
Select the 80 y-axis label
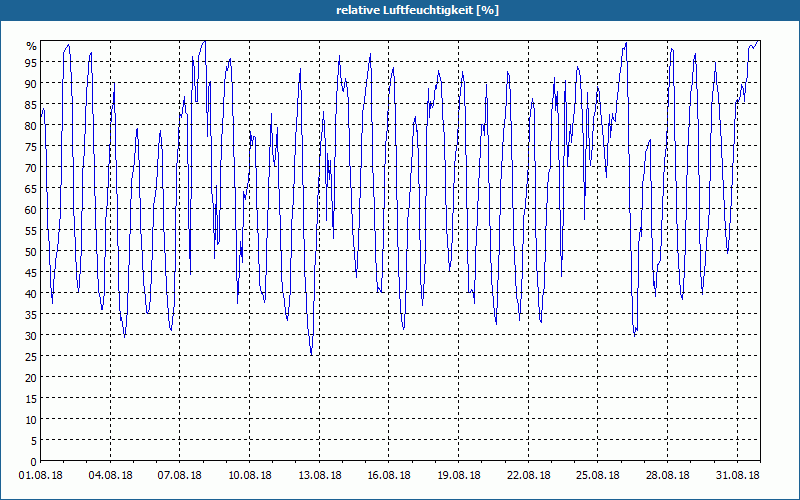(x=31, y=125)
